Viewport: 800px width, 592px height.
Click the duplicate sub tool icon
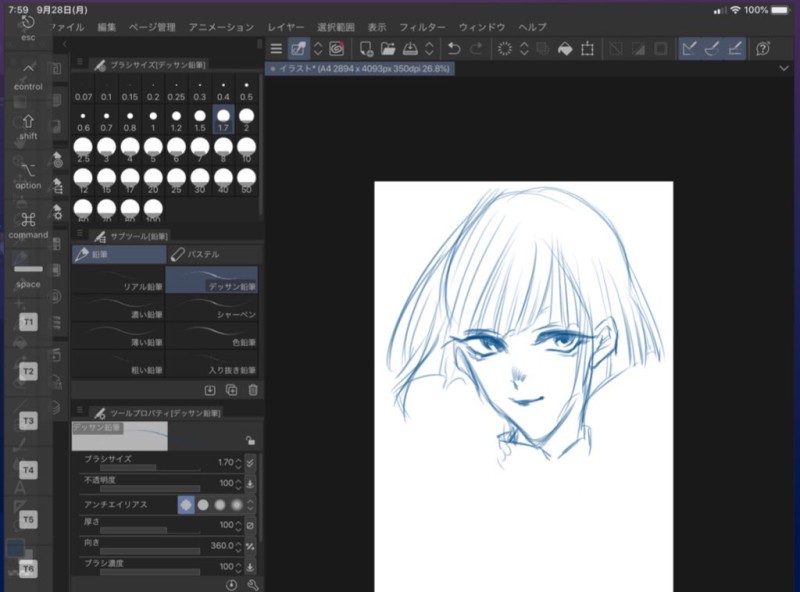pyautogui.click(x=231, y=390)
